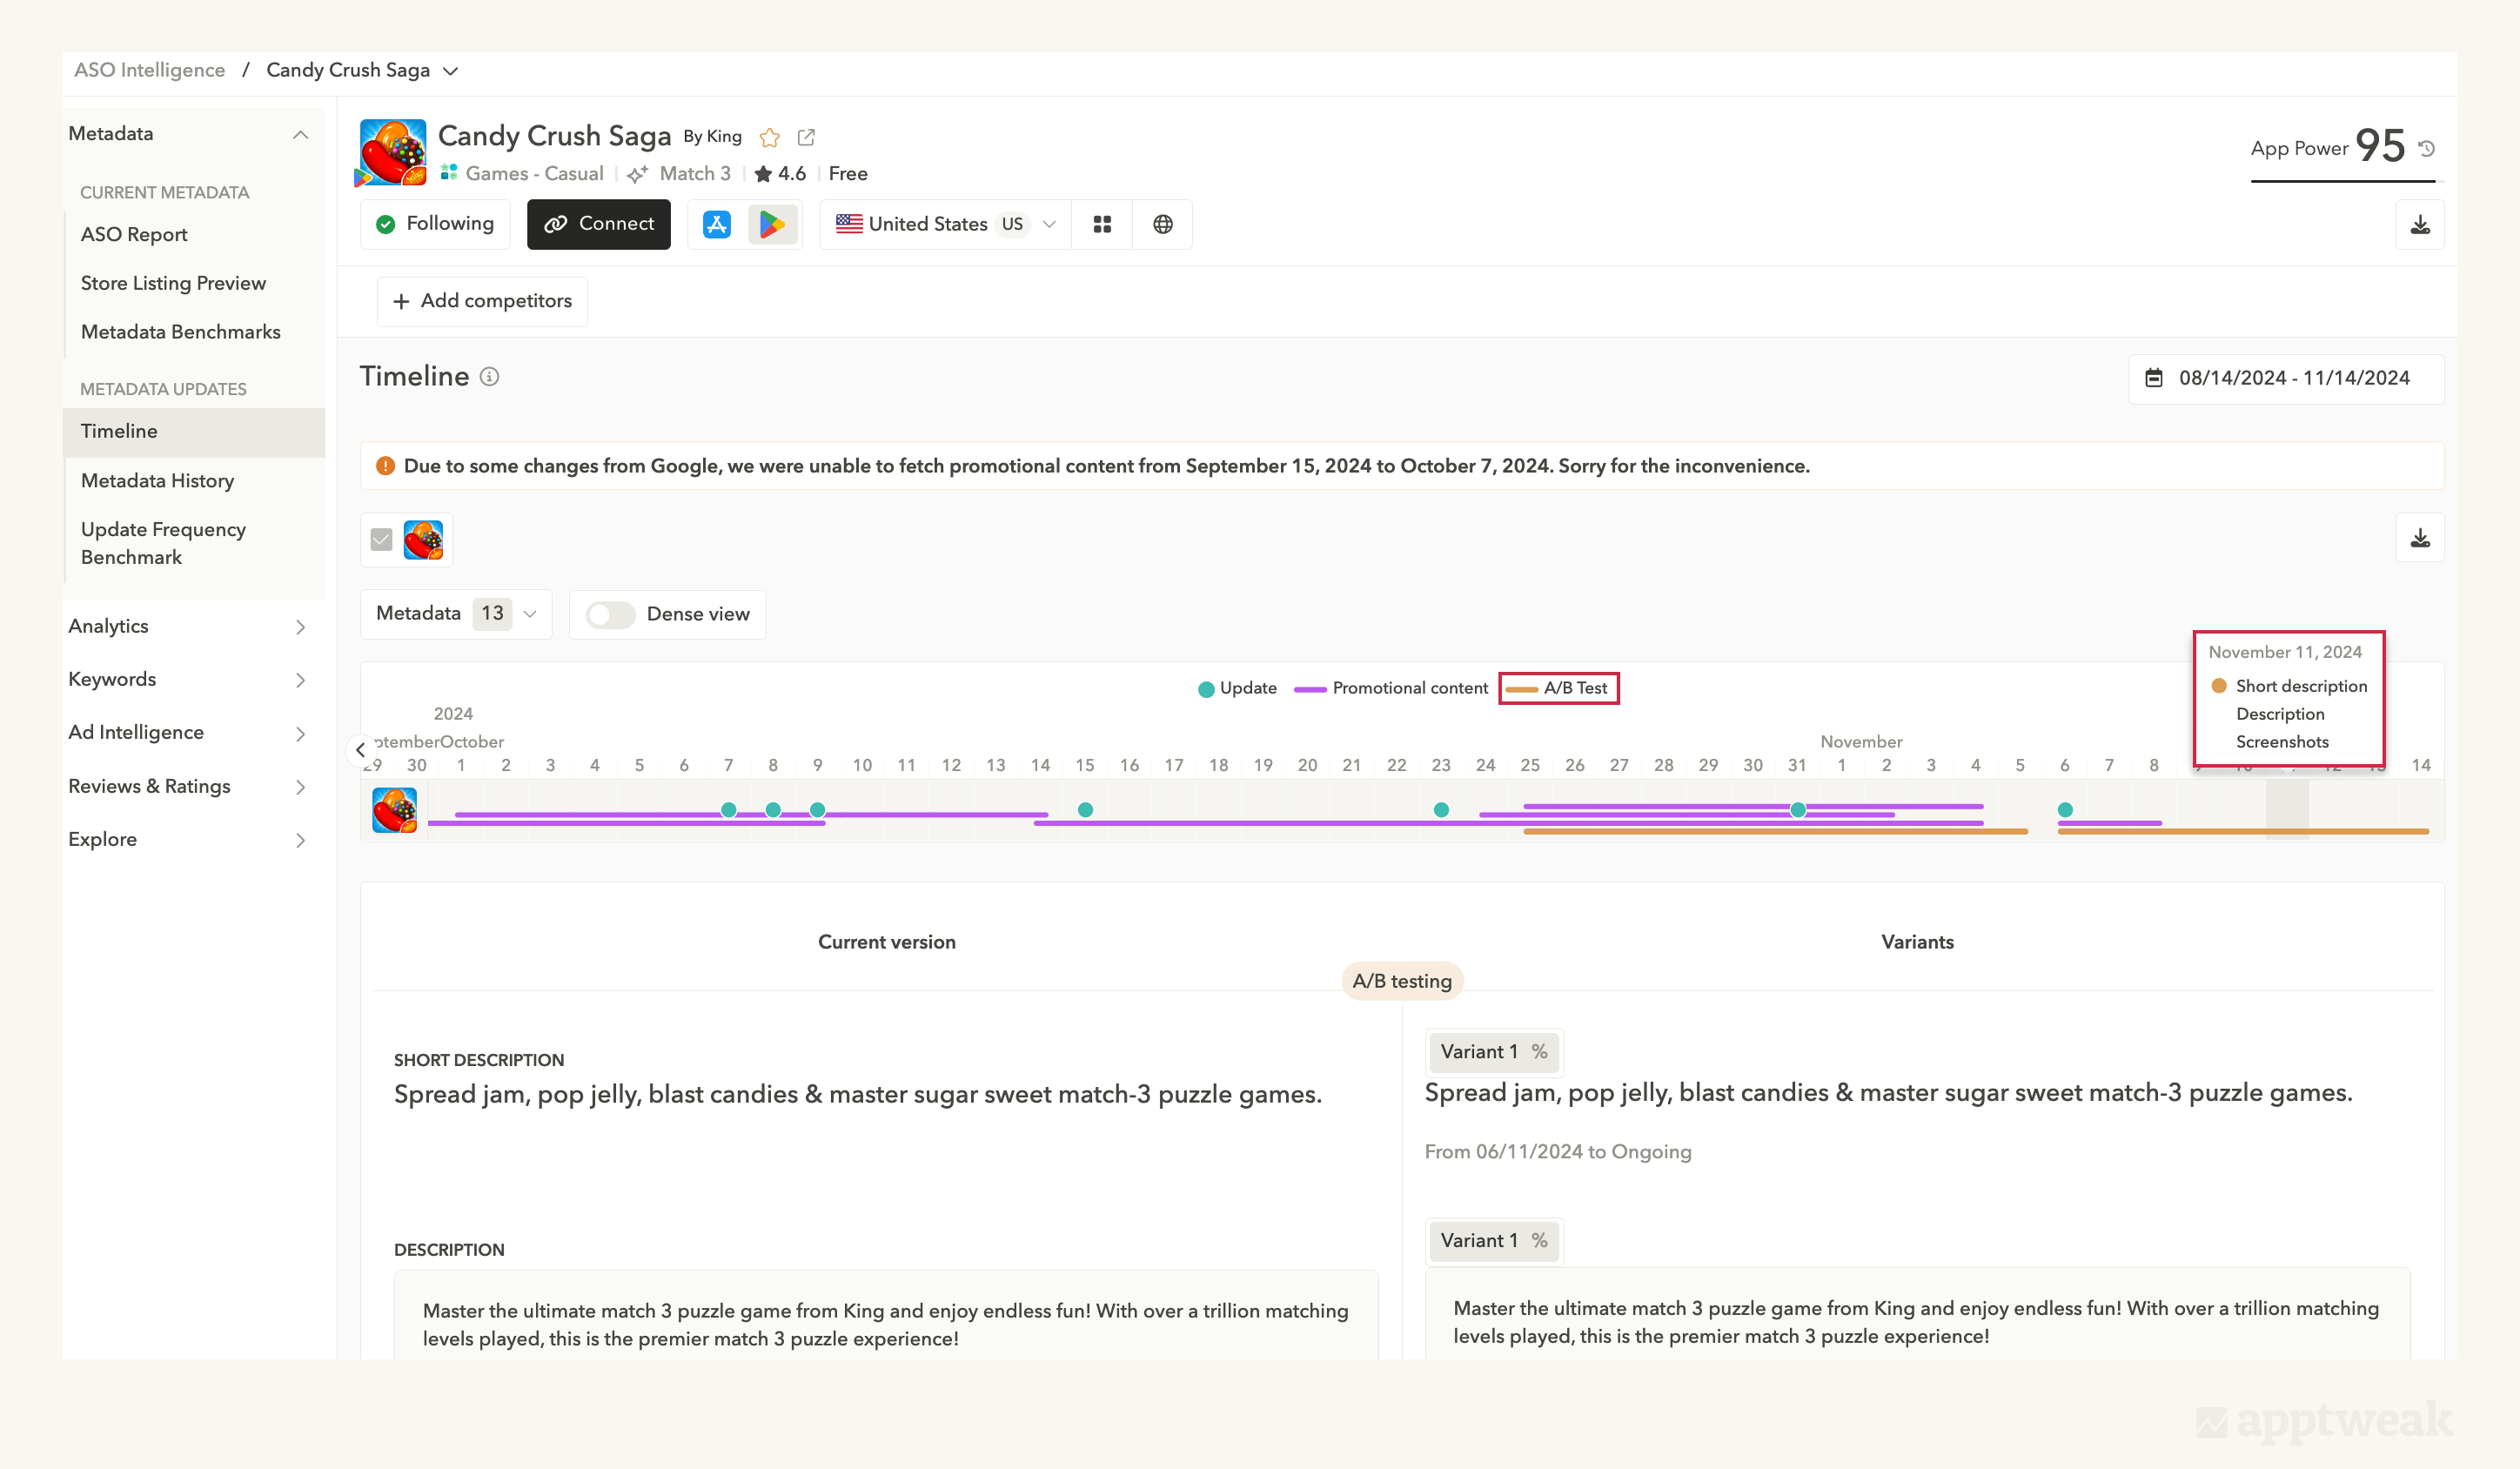Click the percent icon on first Variant 1

(x=1539, y=1051)
